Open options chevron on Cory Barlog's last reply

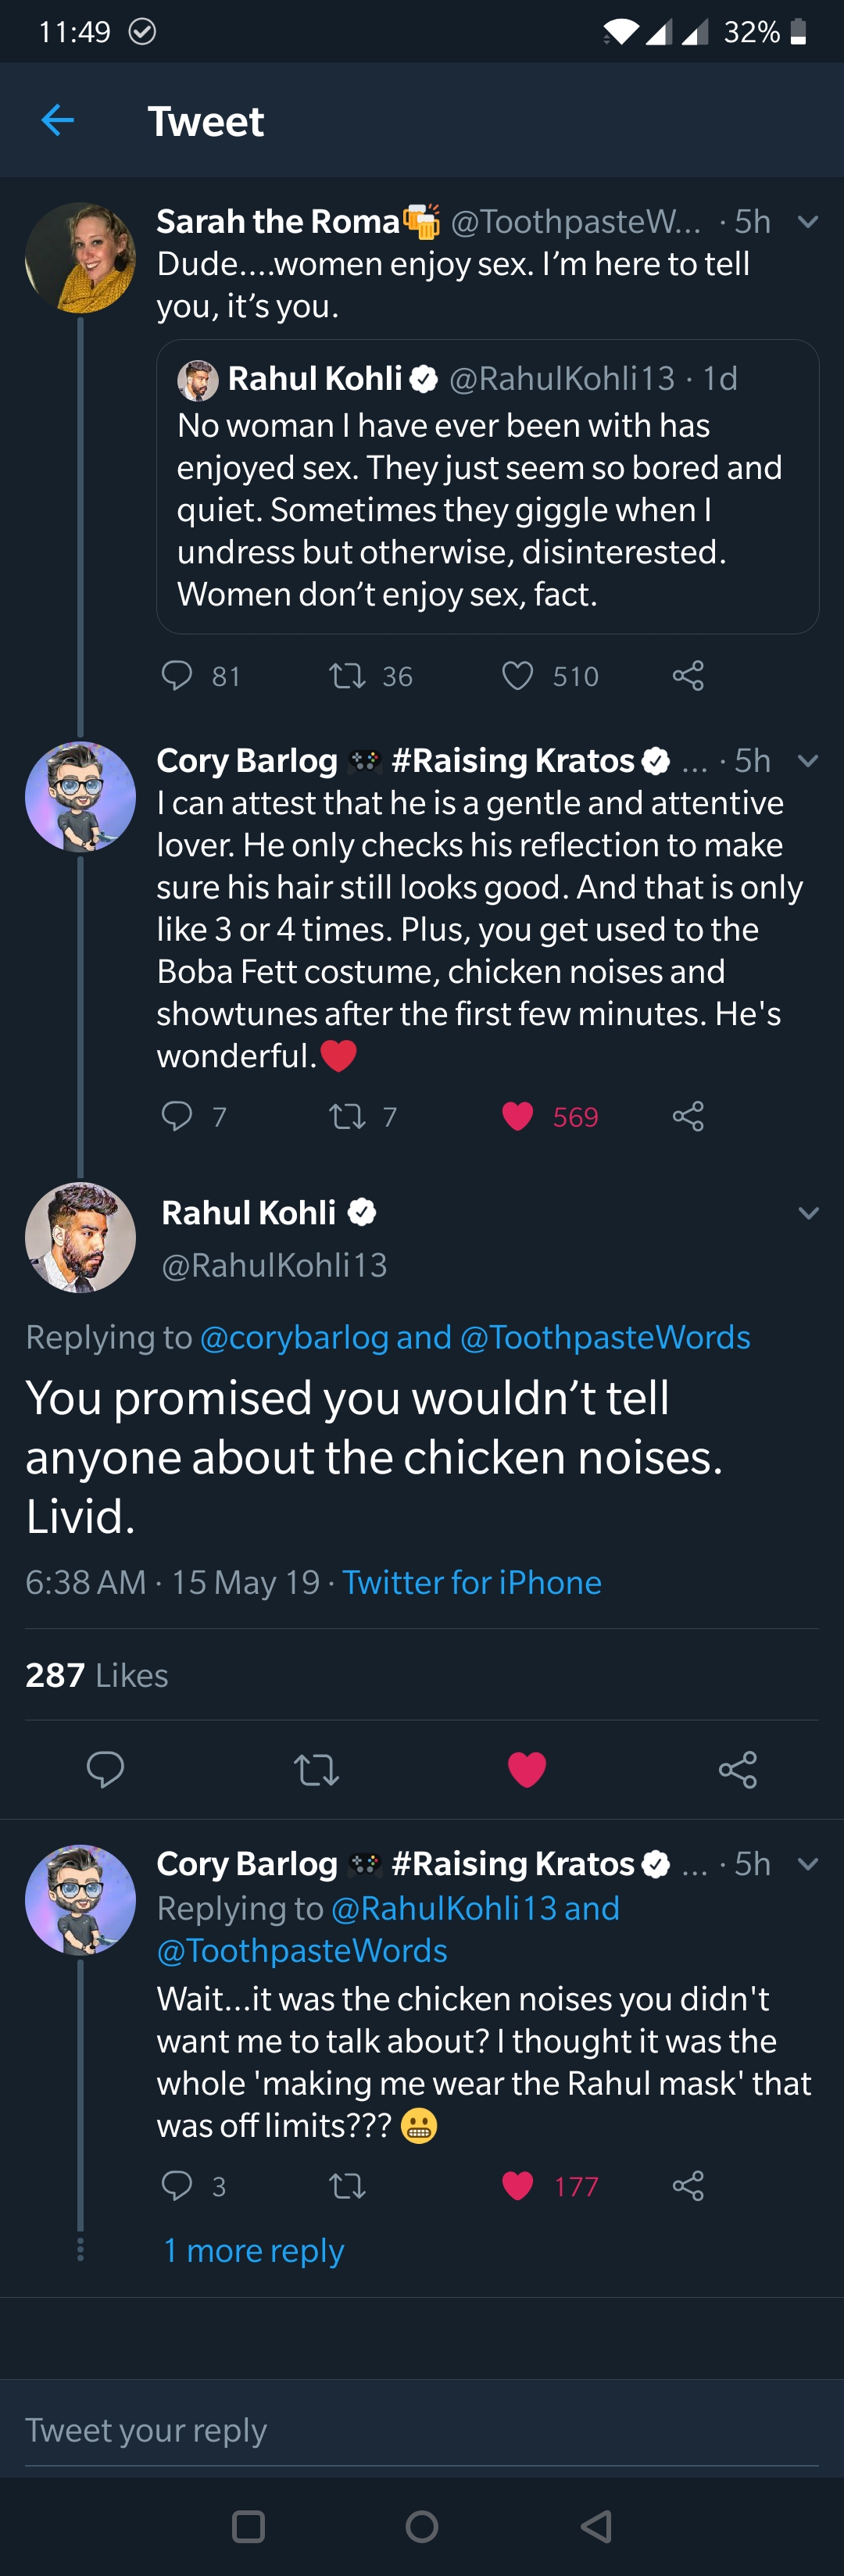click(x=808, y=1863)
